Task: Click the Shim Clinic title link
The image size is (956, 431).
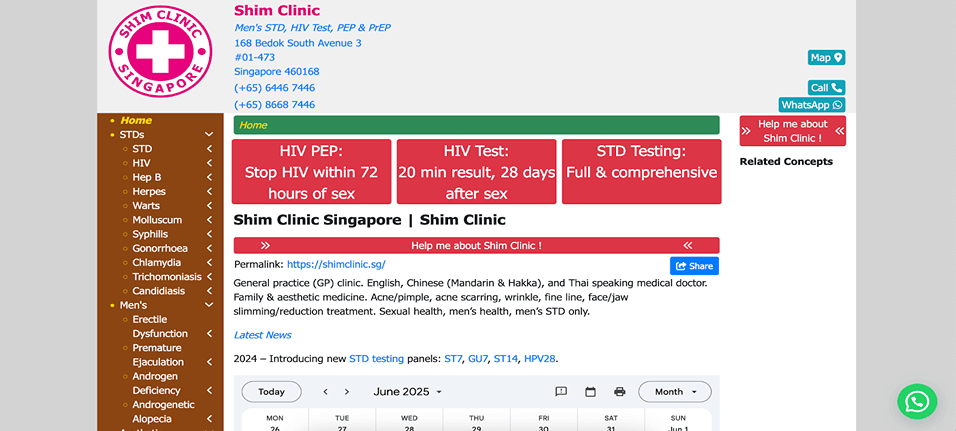Action: pos(277,10)
